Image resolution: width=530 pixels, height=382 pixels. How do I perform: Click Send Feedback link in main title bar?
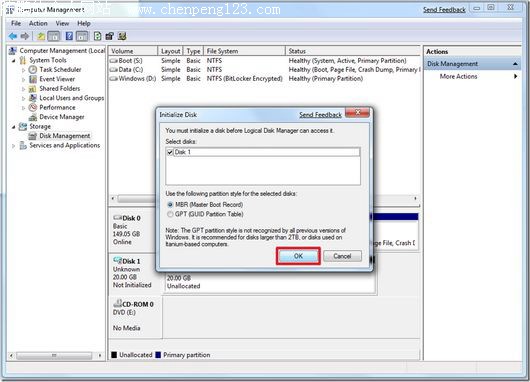point(444,10)
